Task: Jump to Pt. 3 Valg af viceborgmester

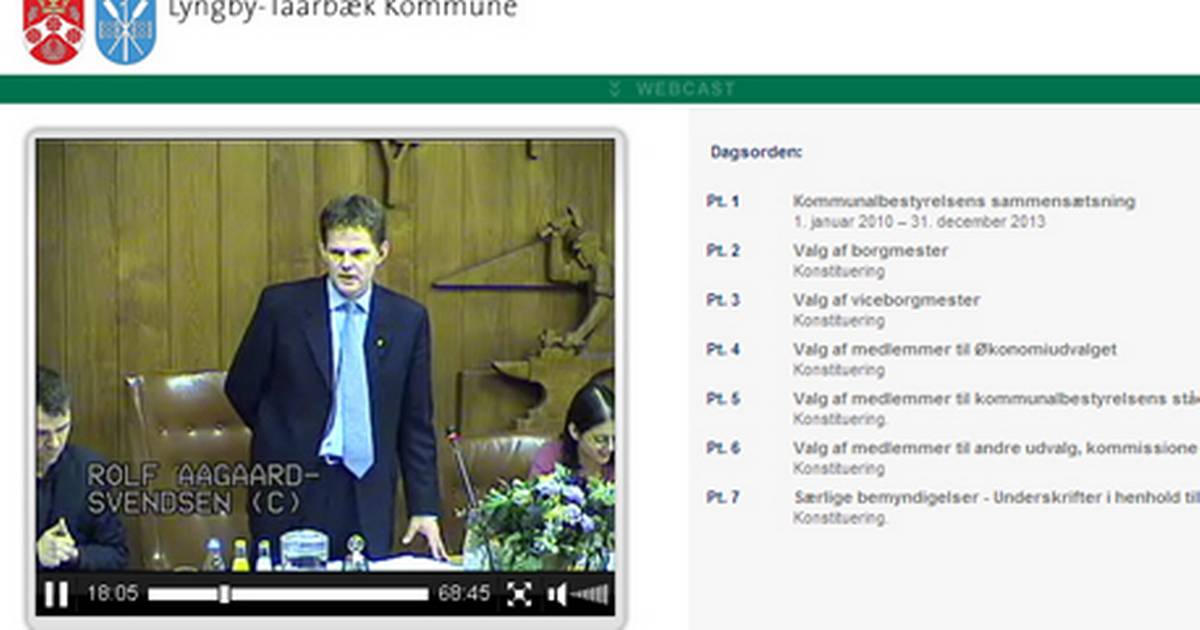Action: (886, 300)
